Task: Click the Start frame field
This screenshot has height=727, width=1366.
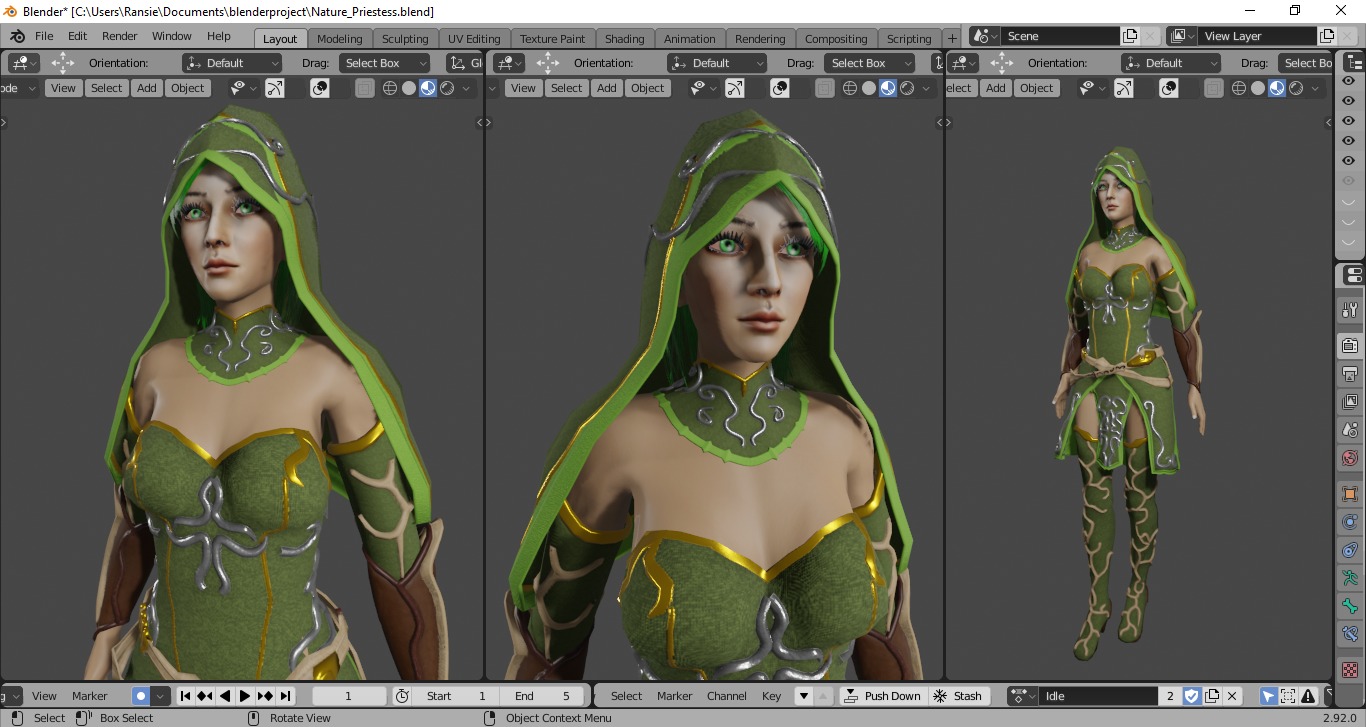Action: pyautogui.click(x=456, y=696)
